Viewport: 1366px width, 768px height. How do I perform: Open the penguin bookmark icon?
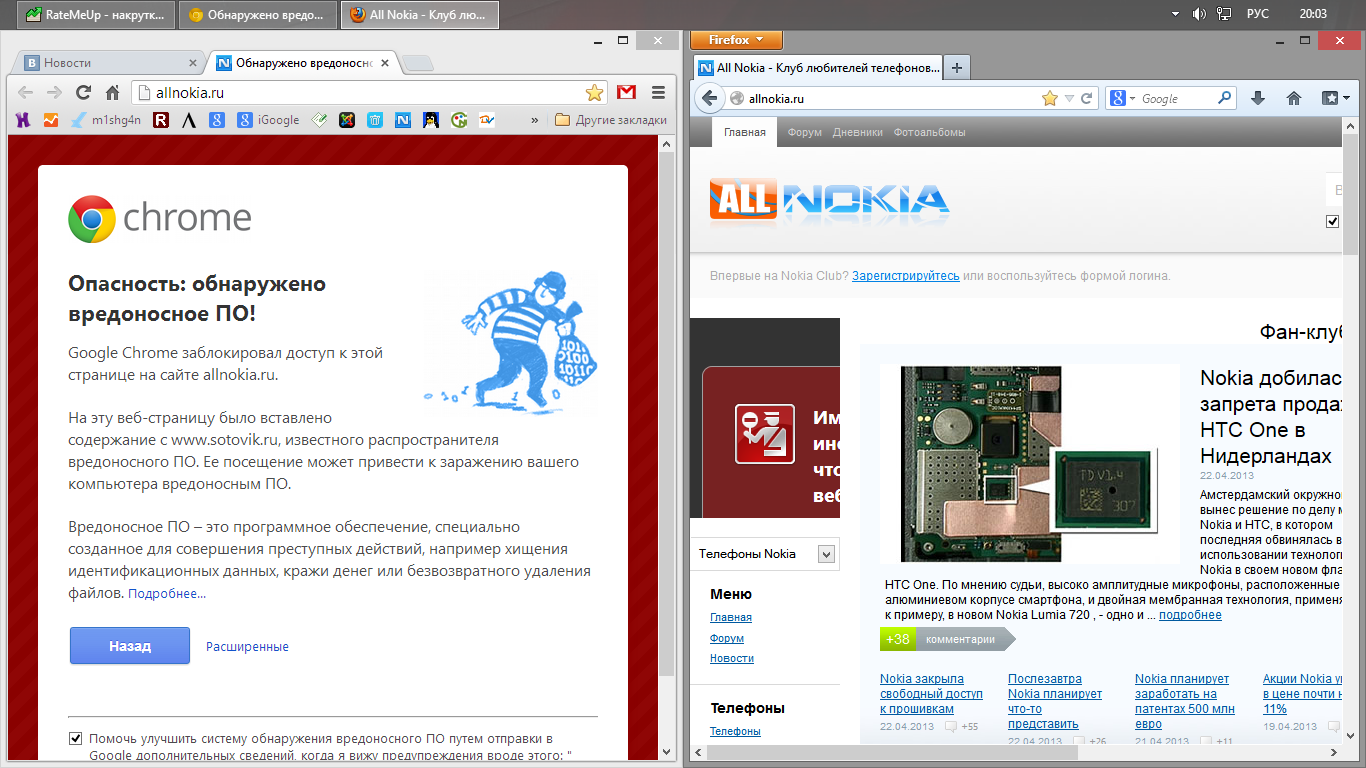[x=431, y=120]
